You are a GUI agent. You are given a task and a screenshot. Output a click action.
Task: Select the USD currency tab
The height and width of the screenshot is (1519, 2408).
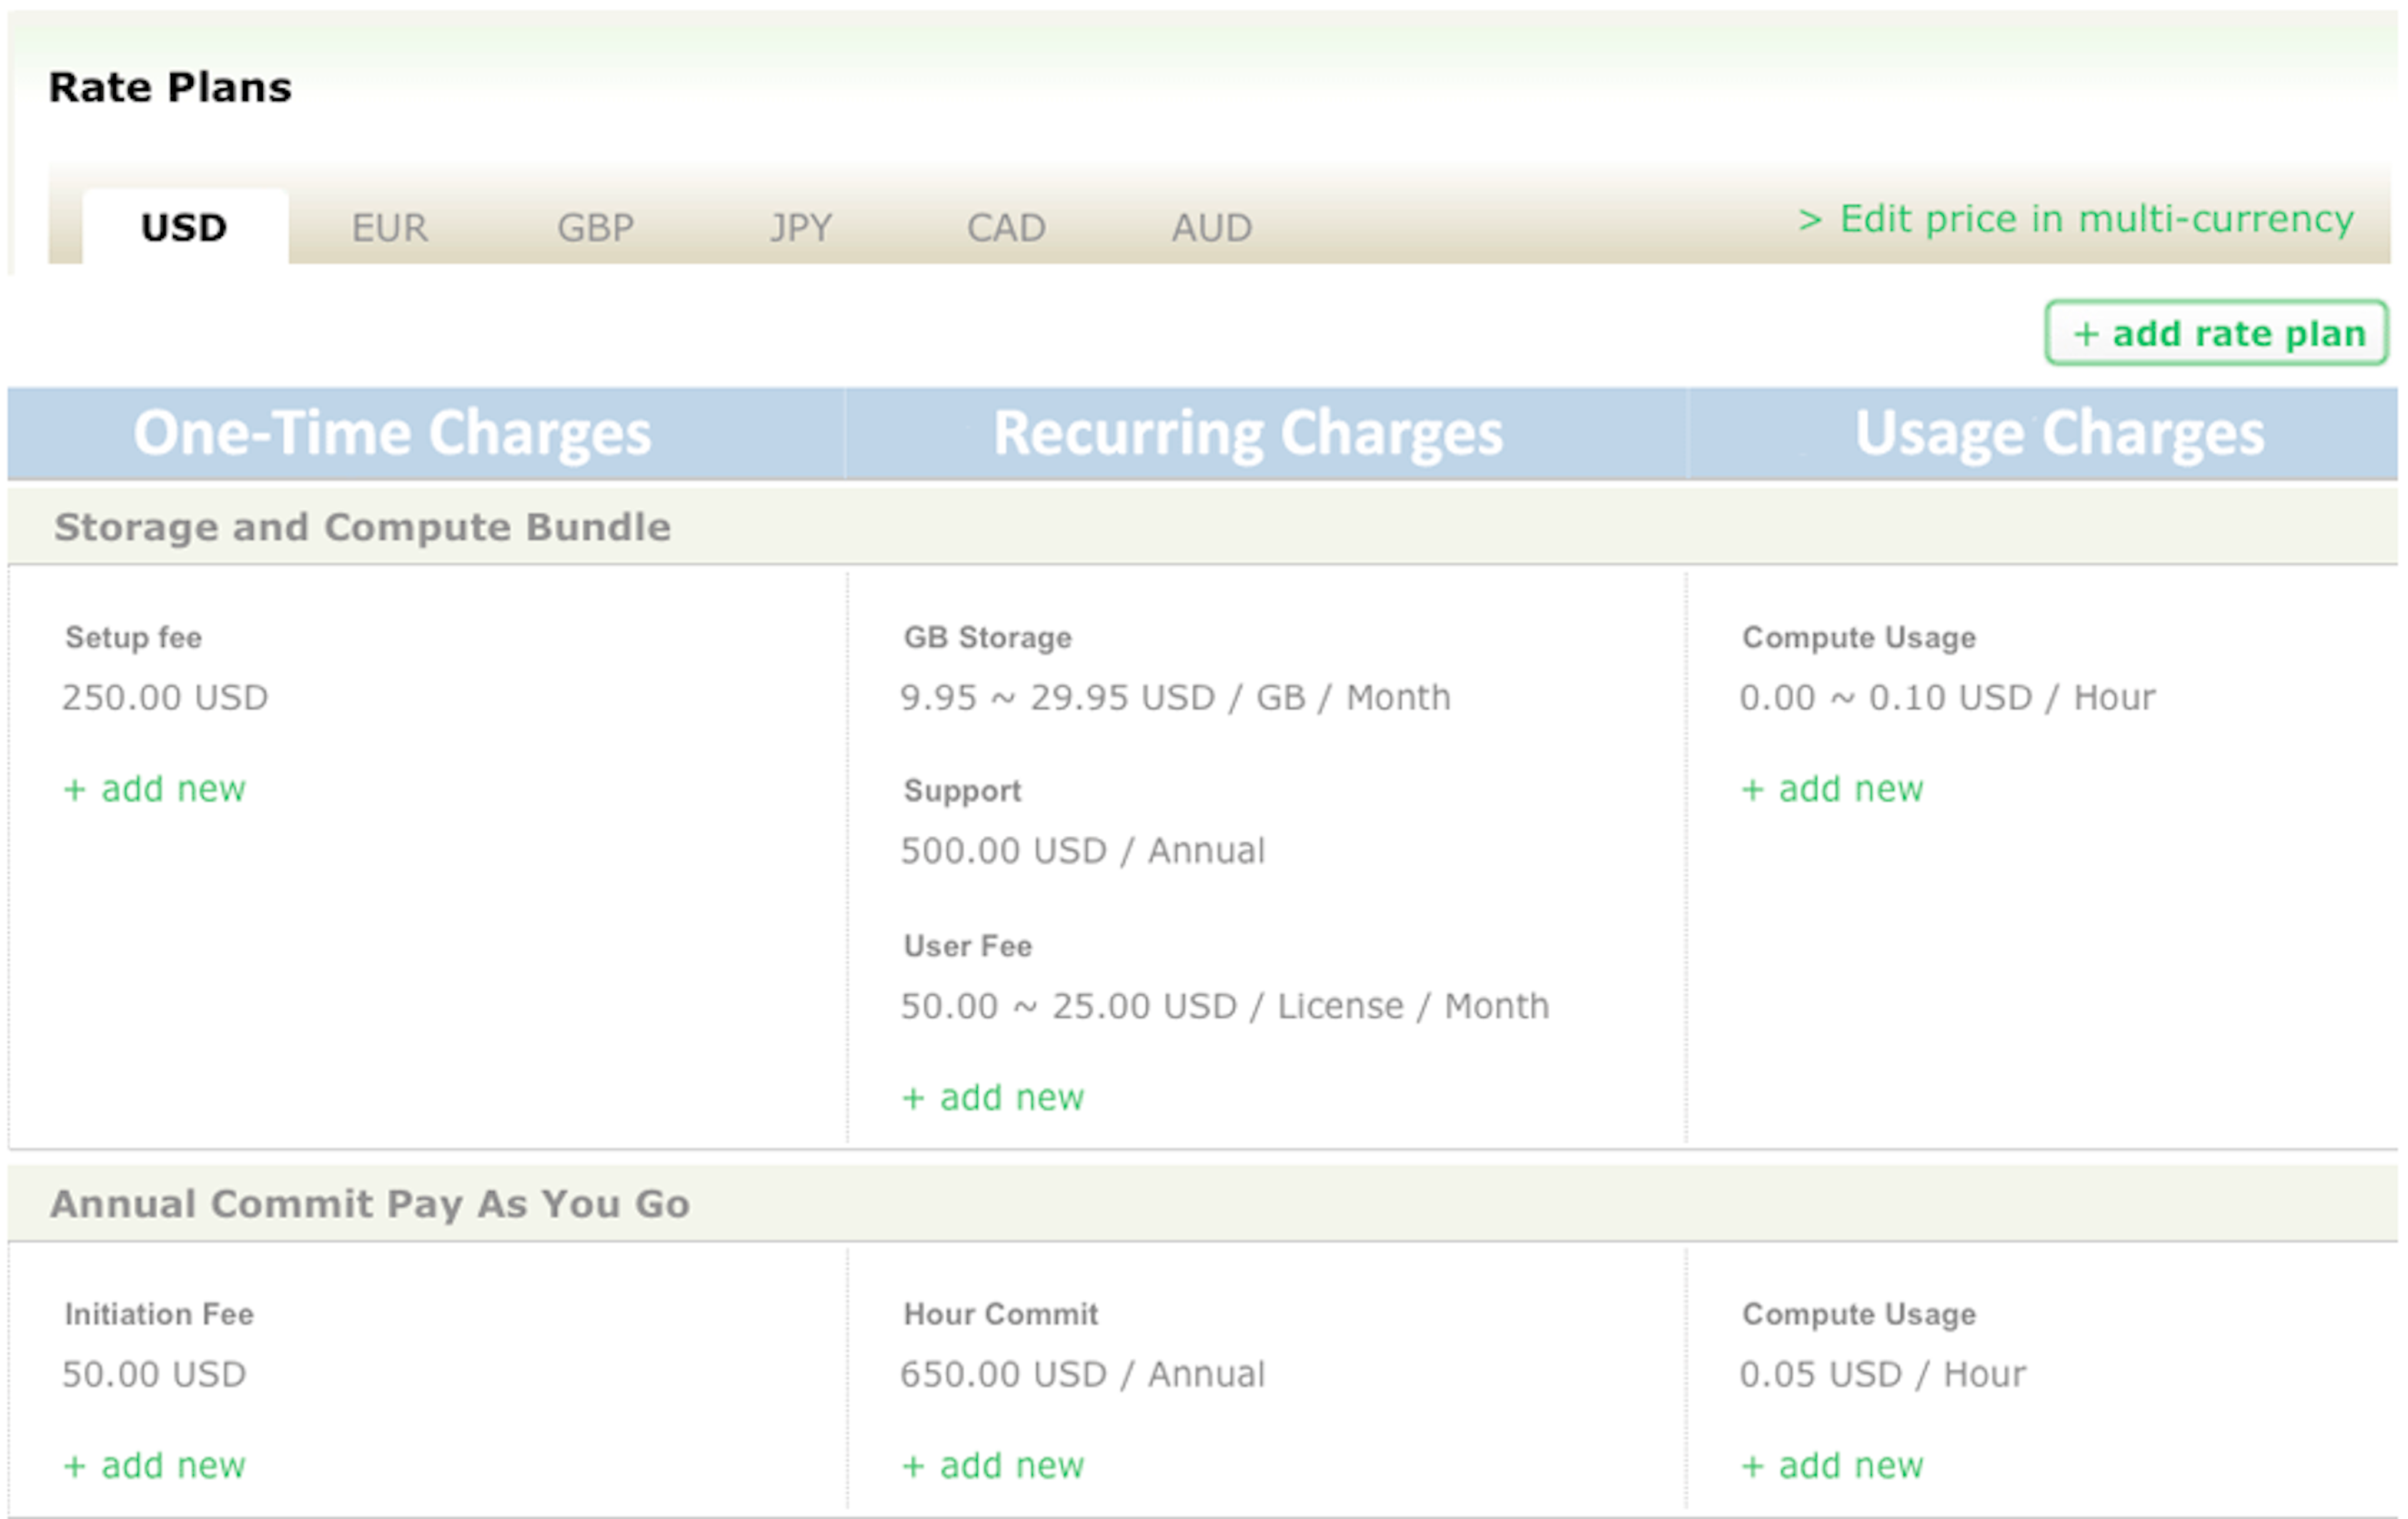pos(183,227)
